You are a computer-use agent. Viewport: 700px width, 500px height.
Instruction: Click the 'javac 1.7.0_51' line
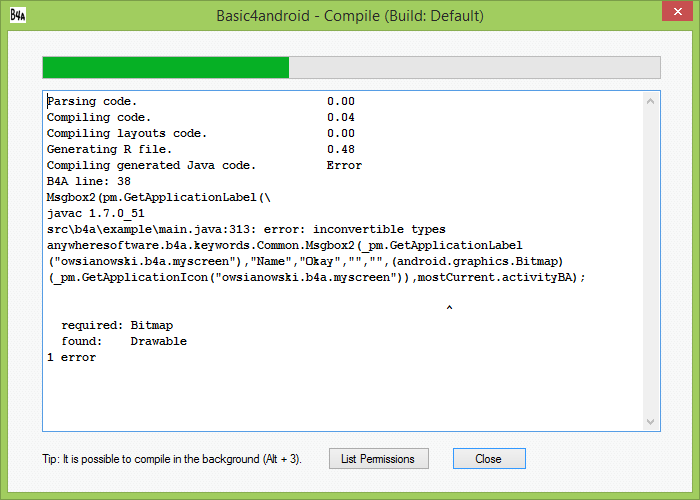[x=96, y=213]
